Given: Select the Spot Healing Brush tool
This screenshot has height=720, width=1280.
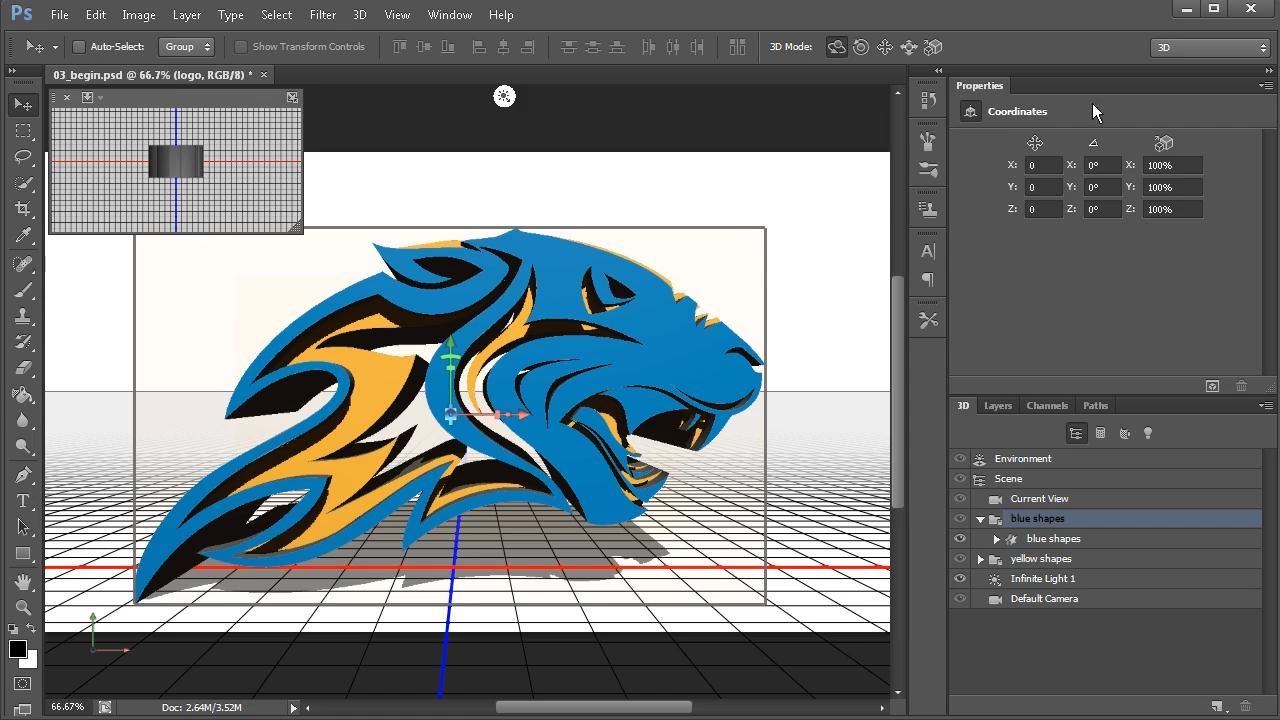Looking at the screenshot, I should 23,264.
